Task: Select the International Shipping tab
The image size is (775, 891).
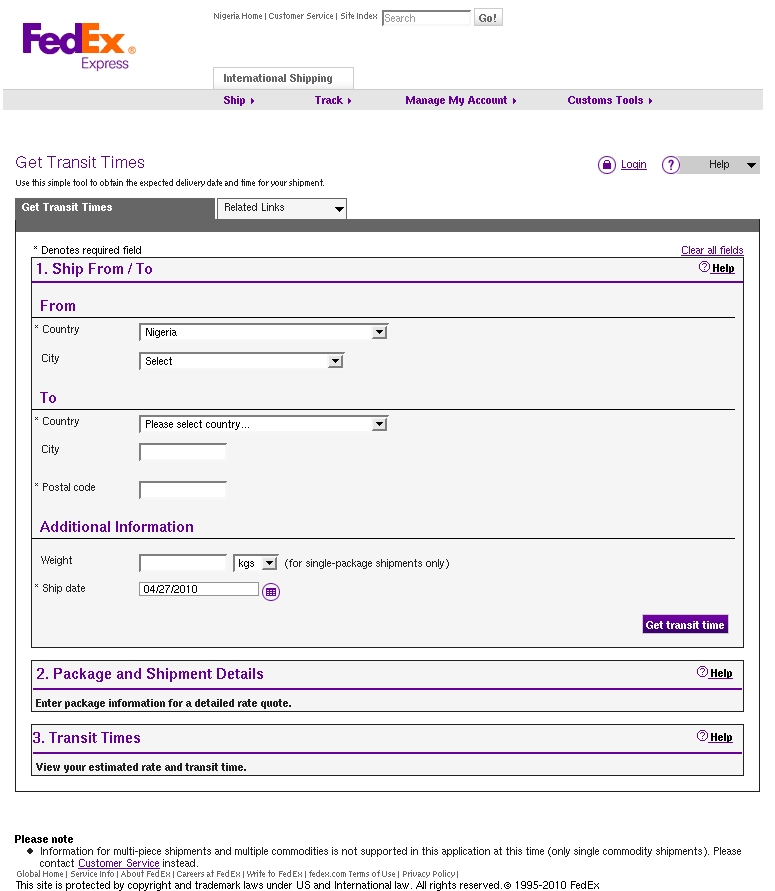Action: tap(284, 78)
